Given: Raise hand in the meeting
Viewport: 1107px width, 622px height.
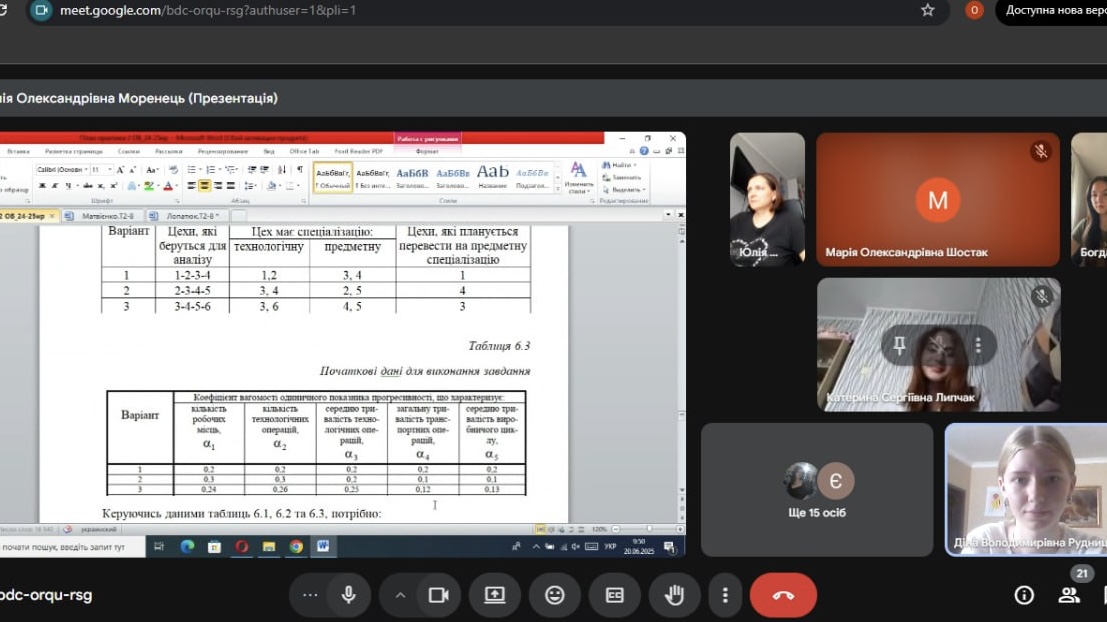Looking at the screenshot, I should 674,595.
